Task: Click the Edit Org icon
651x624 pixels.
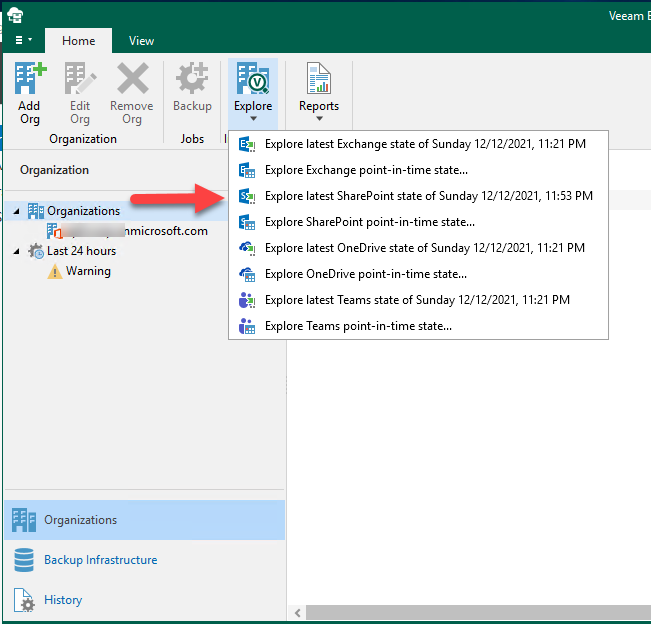Action: pyautogui.click(x=80, y=78)
